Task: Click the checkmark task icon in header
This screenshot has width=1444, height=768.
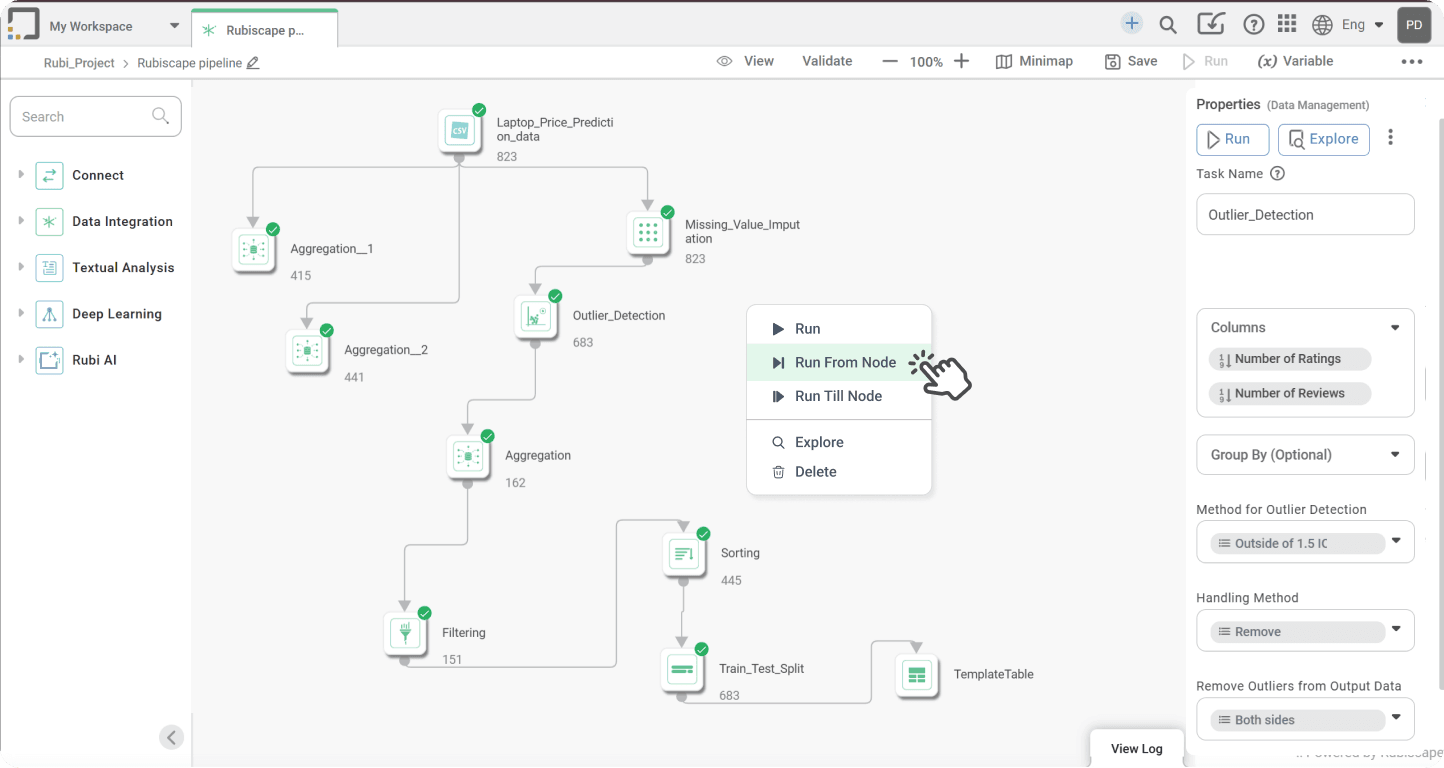Action: (x=1211, y=24)
